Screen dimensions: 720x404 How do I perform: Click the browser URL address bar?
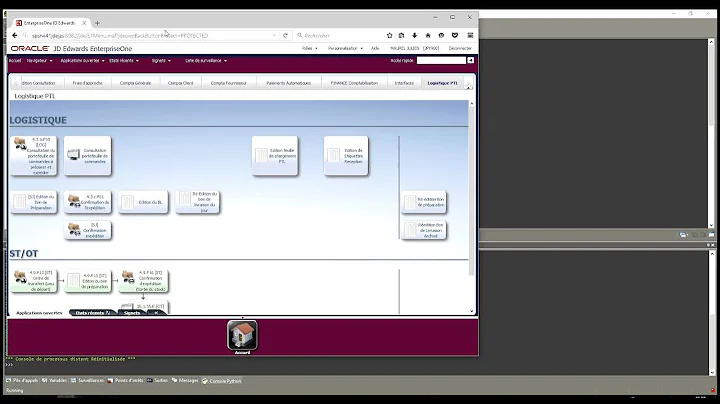(x=149, y=35)
